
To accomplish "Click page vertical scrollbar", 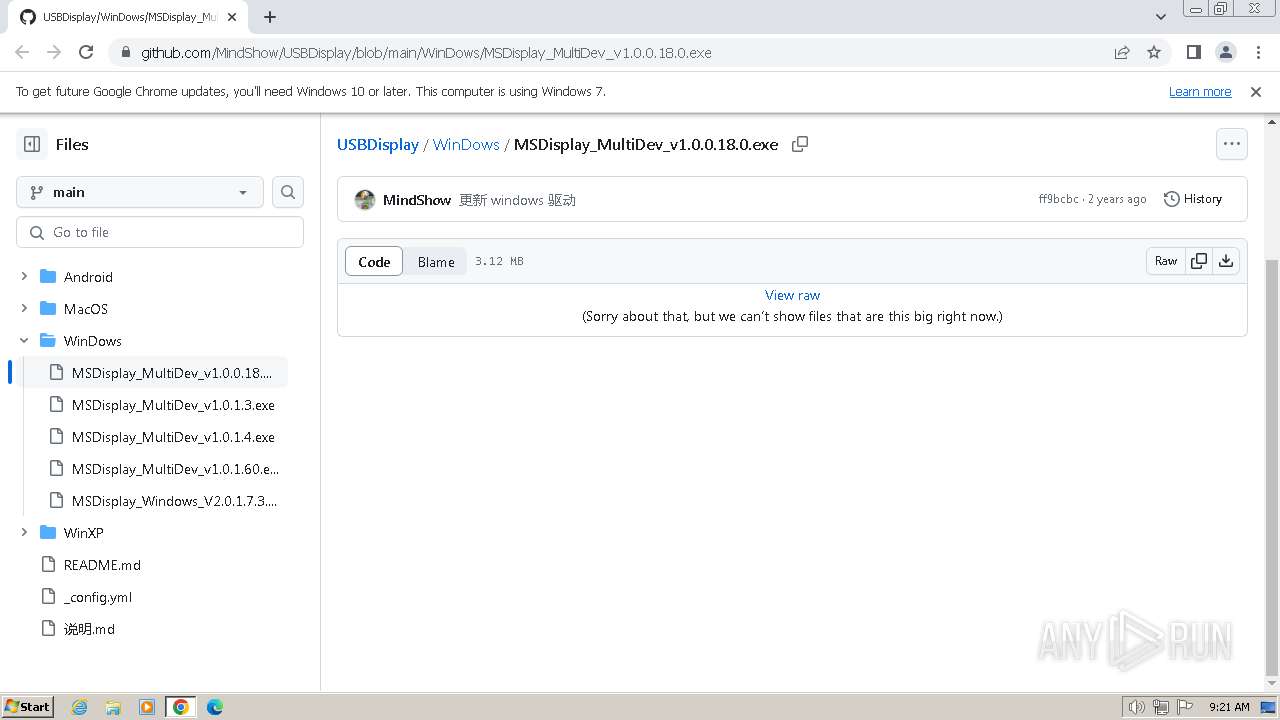I will pyautogui.click(x=1272, y=467).
